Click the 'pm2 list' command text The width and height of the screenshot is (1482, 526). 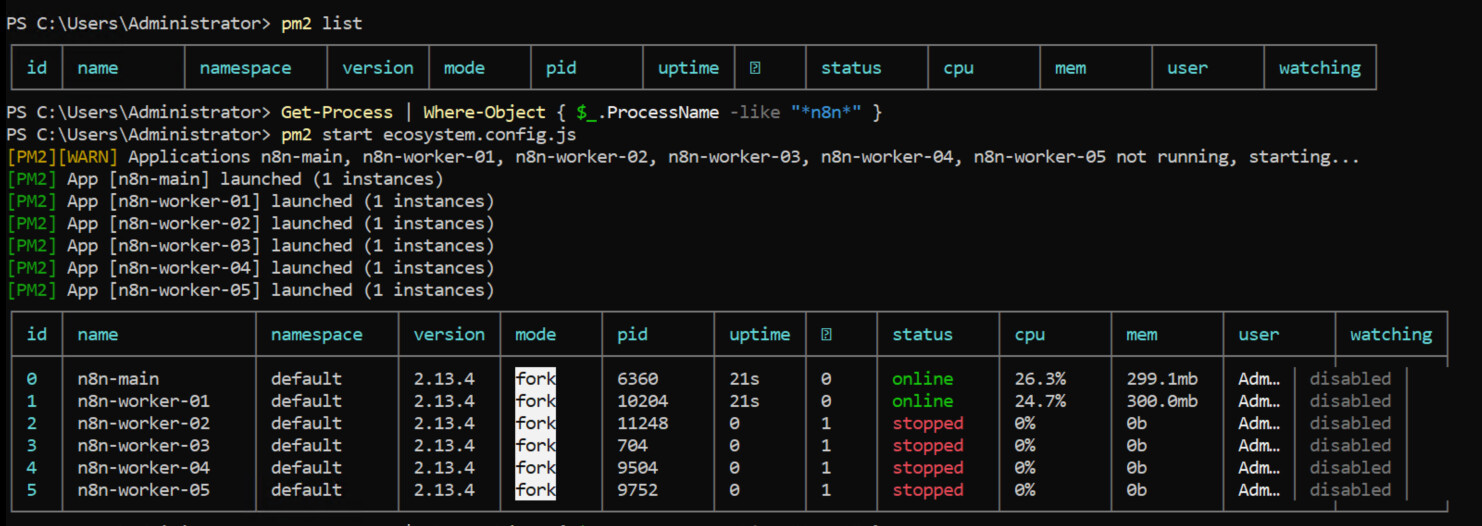(x=321, y=23)
